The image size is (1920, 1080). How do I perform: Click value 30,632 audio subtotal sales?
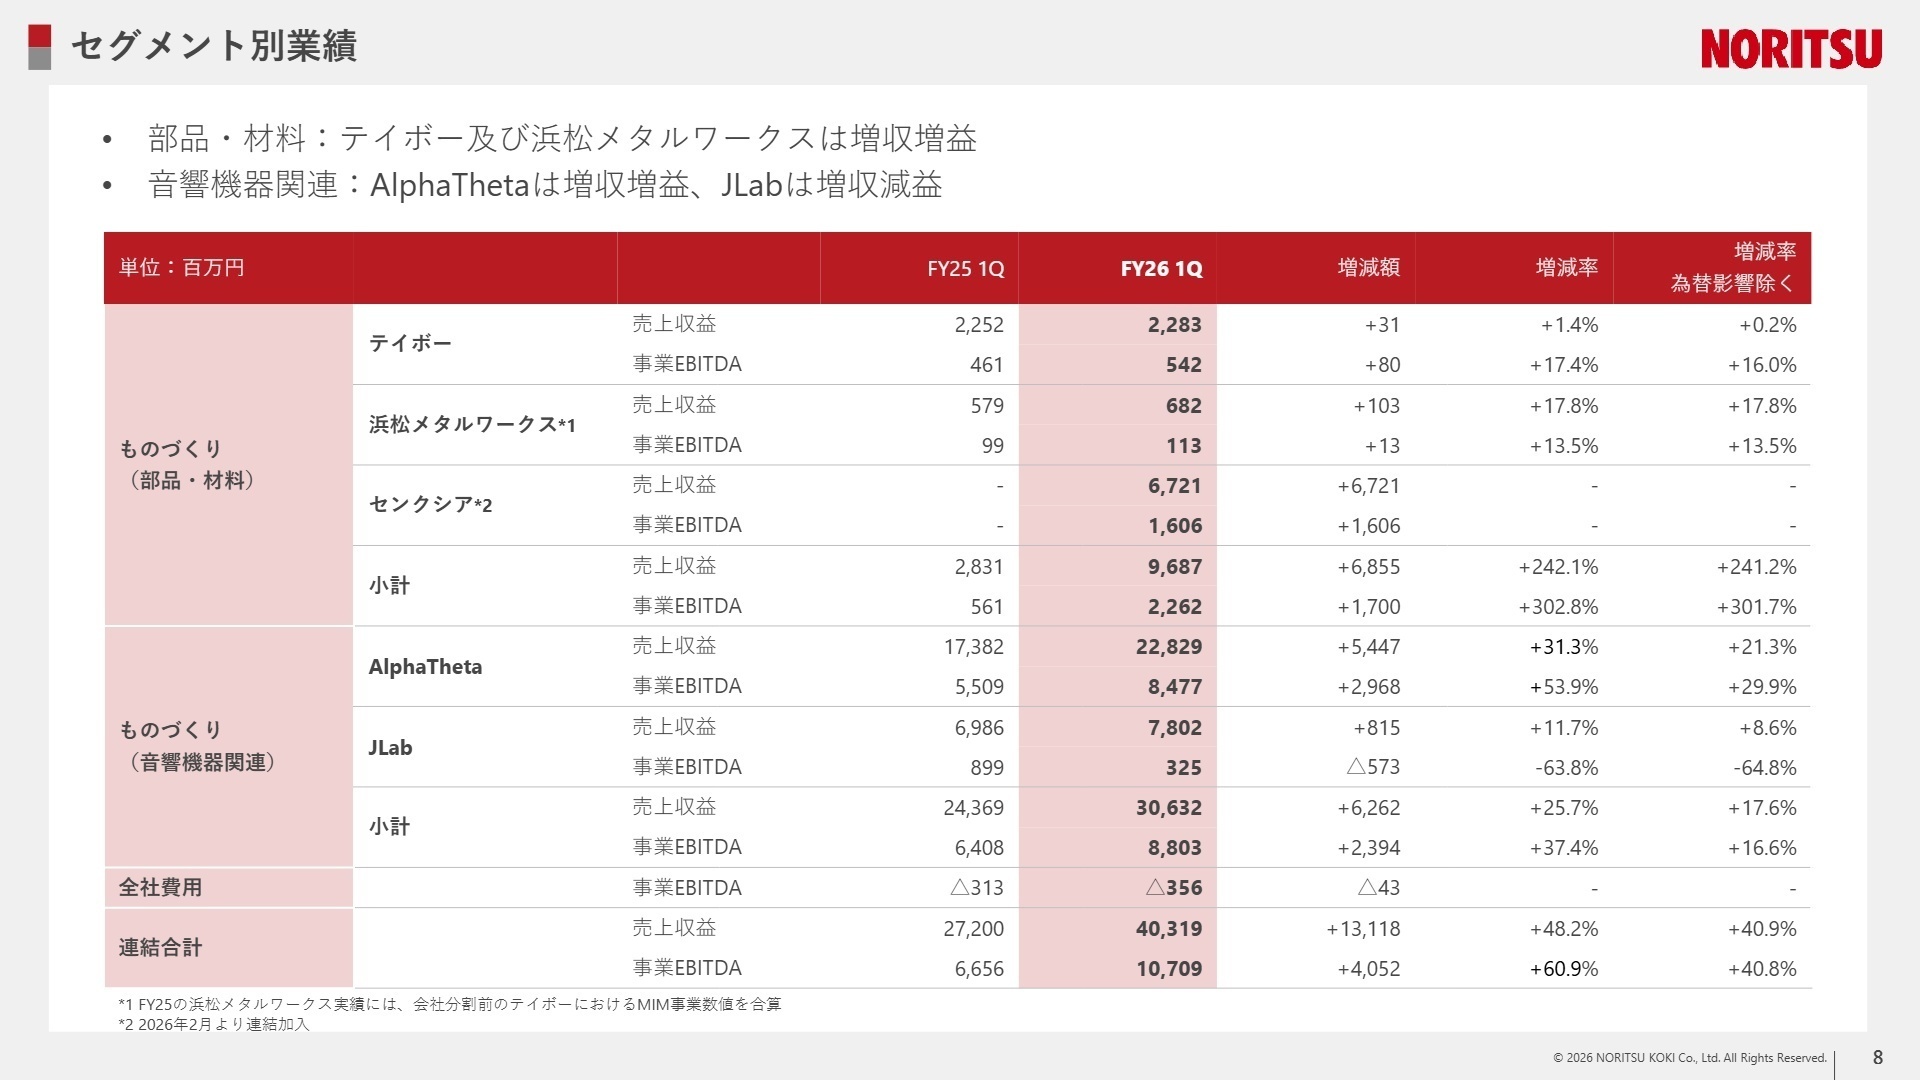(x=1168, y=808)
